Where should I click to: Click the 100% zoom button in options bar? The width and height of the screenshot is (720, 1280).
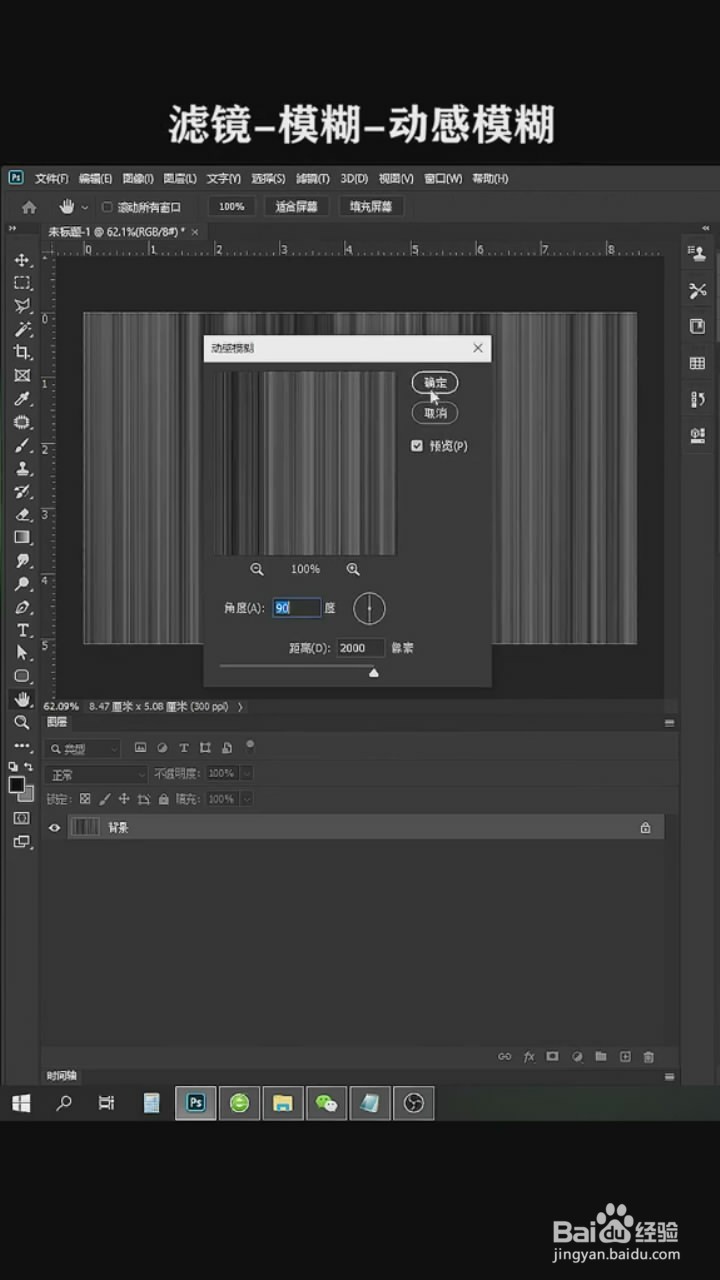coord(231,207)
